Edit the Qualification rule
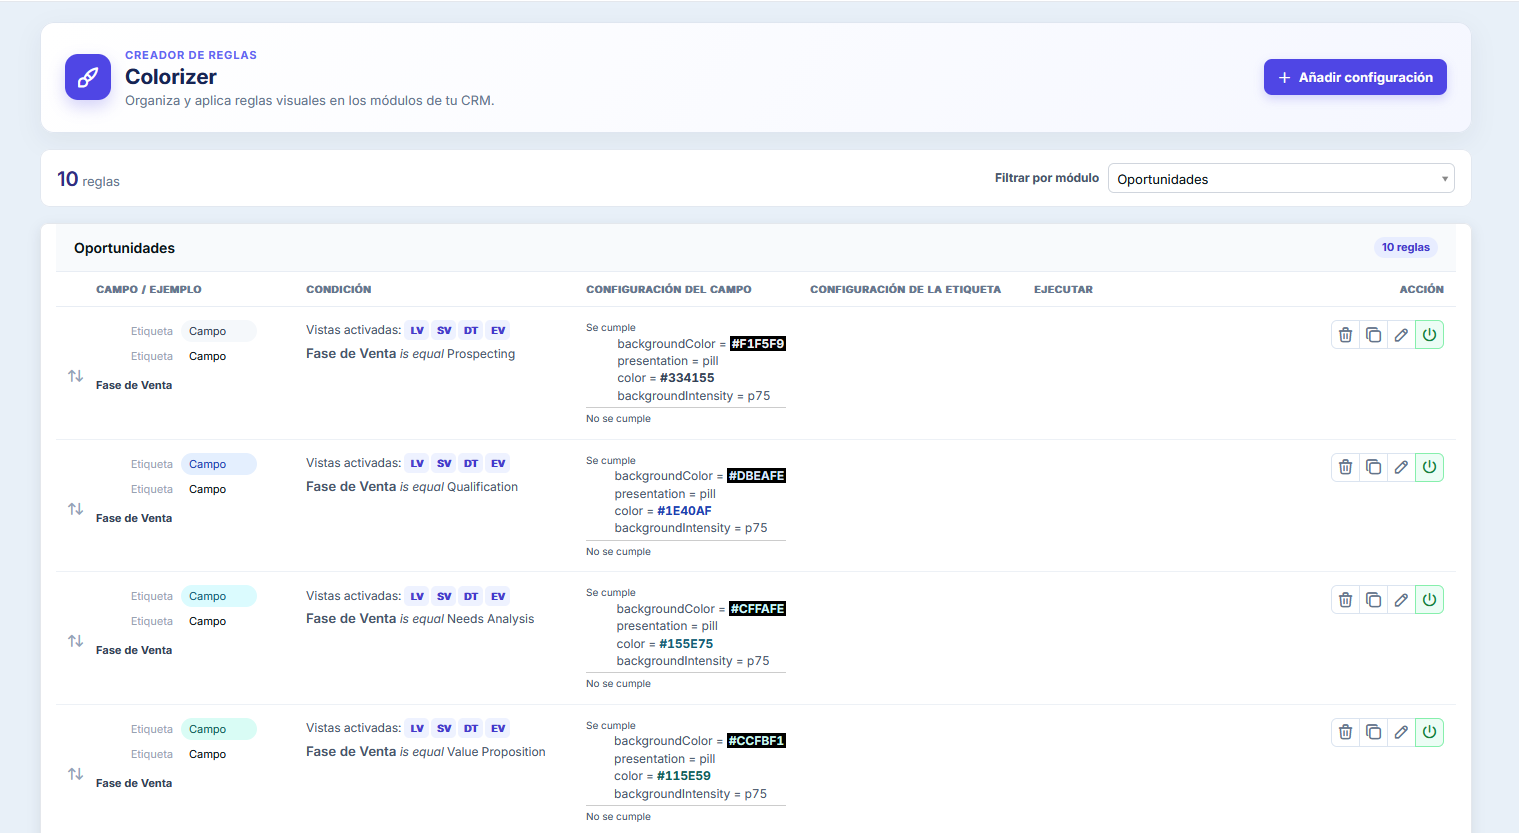Viewport: 1519px width, 833px height. [x=1401, y=467]
